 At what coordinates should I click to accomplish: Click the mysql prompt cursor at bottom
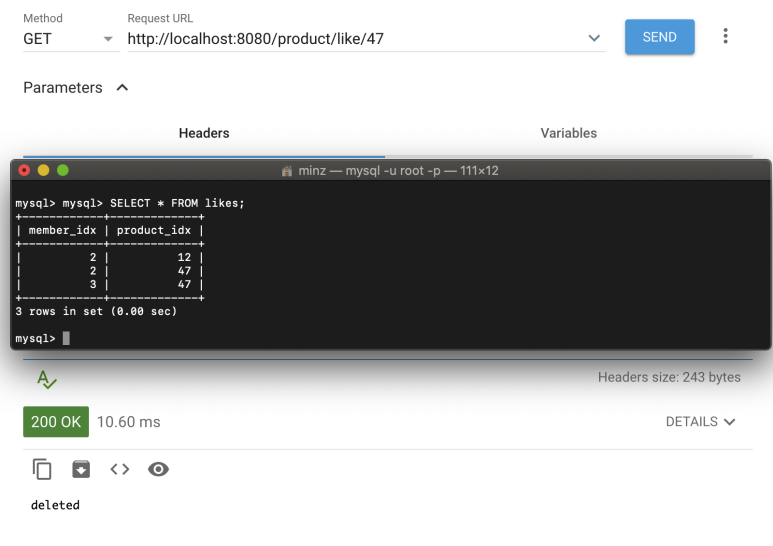(x=66, y=338)
